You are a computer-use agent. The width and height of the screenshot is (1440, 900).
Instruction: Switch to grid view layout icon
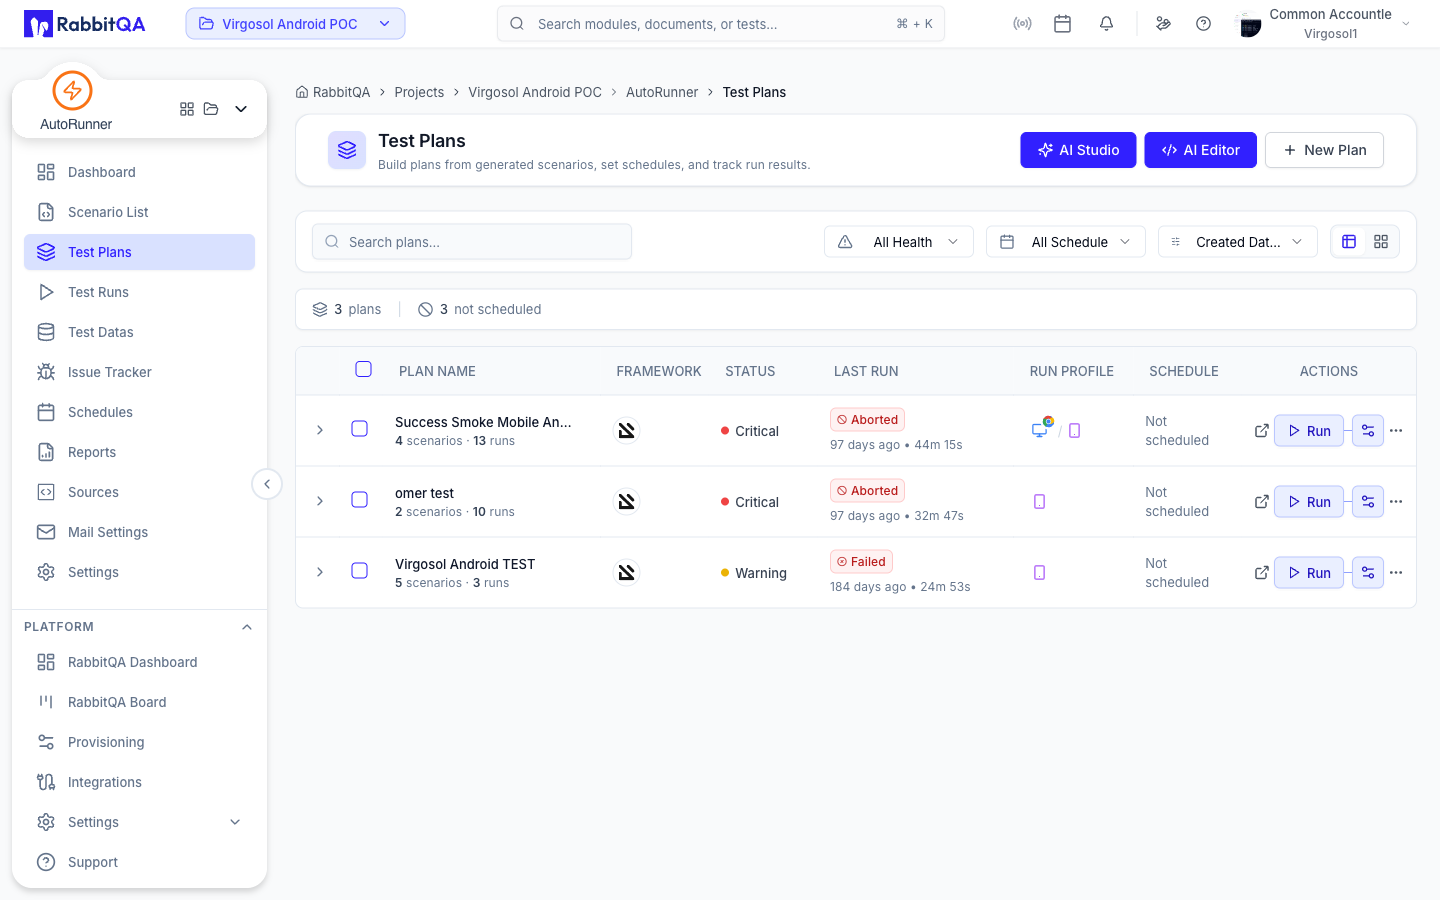(1381, 242)
